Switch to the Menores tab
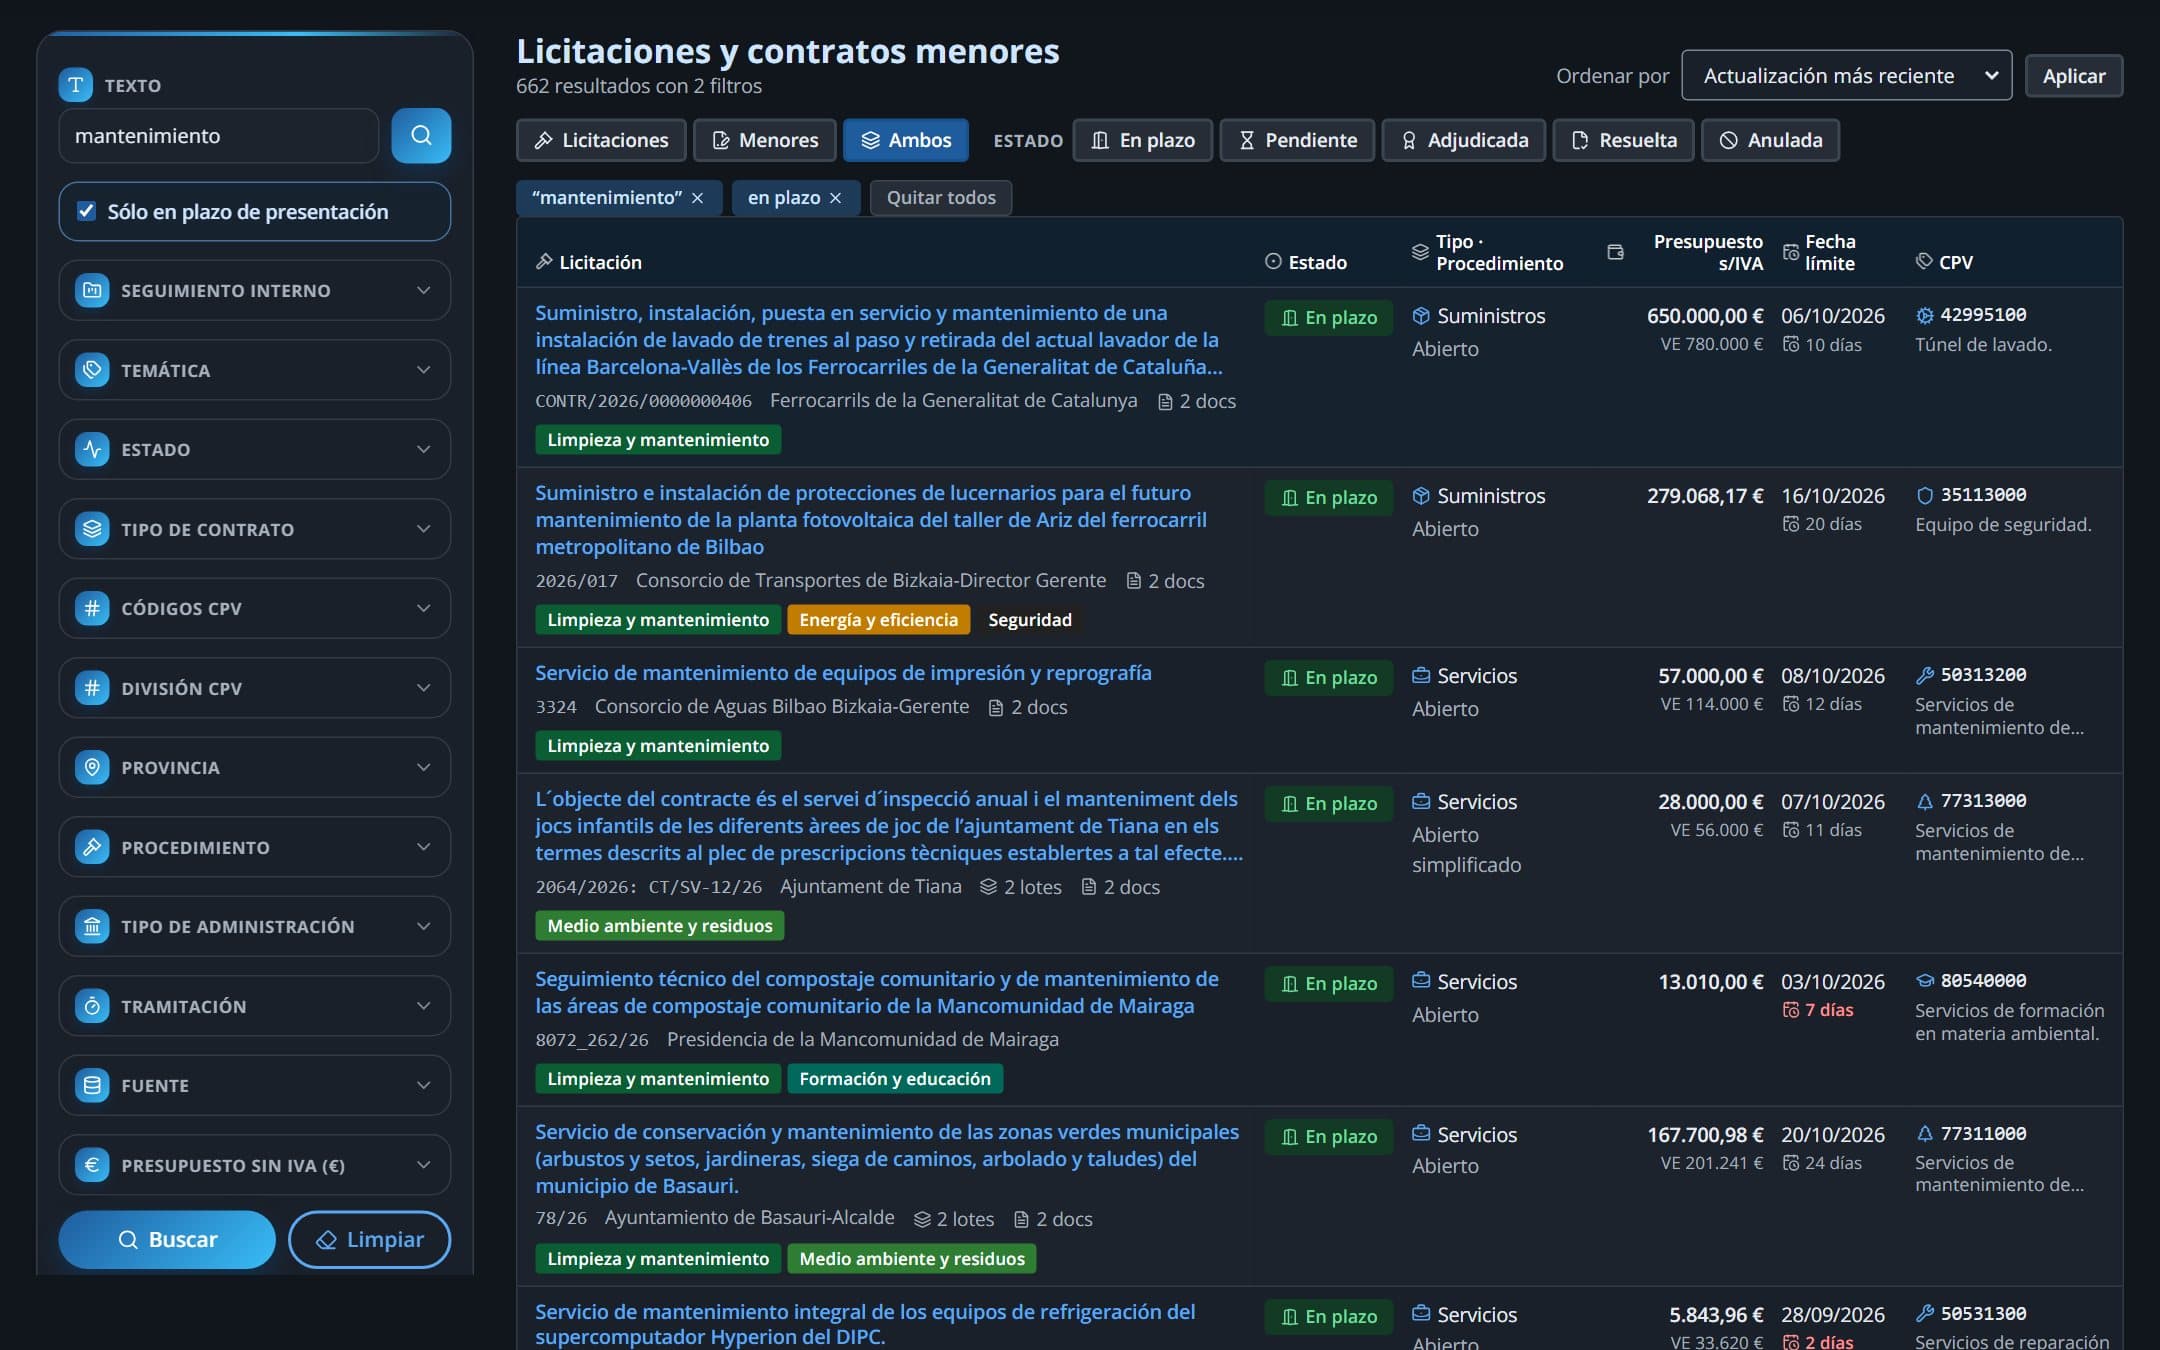2160x1350 pixels. pyautogui.click(x=764, y=140)
